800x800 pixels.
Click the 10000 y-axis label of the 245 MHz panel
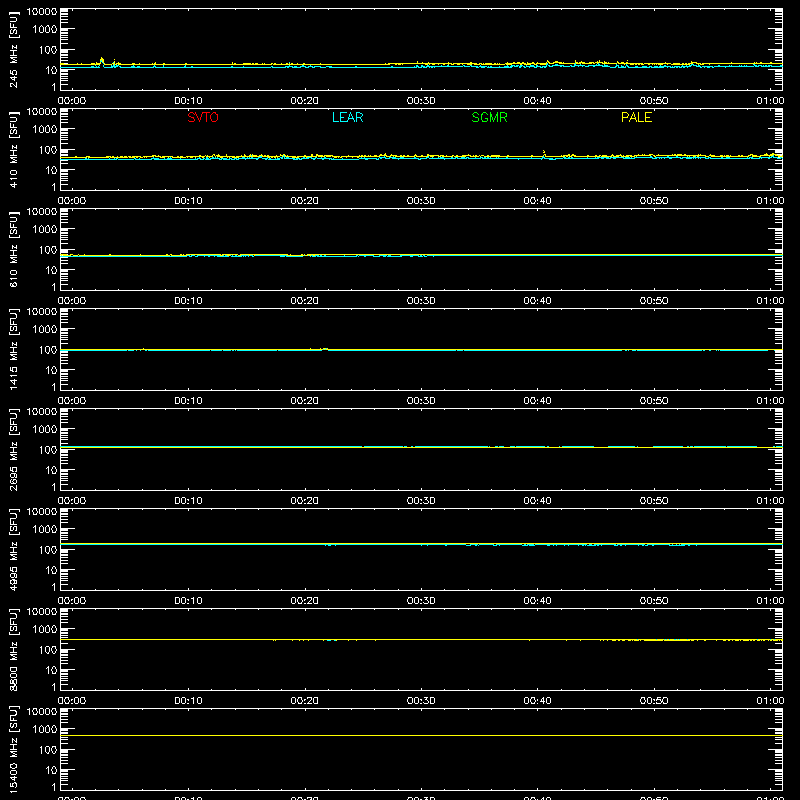point(42,12)
